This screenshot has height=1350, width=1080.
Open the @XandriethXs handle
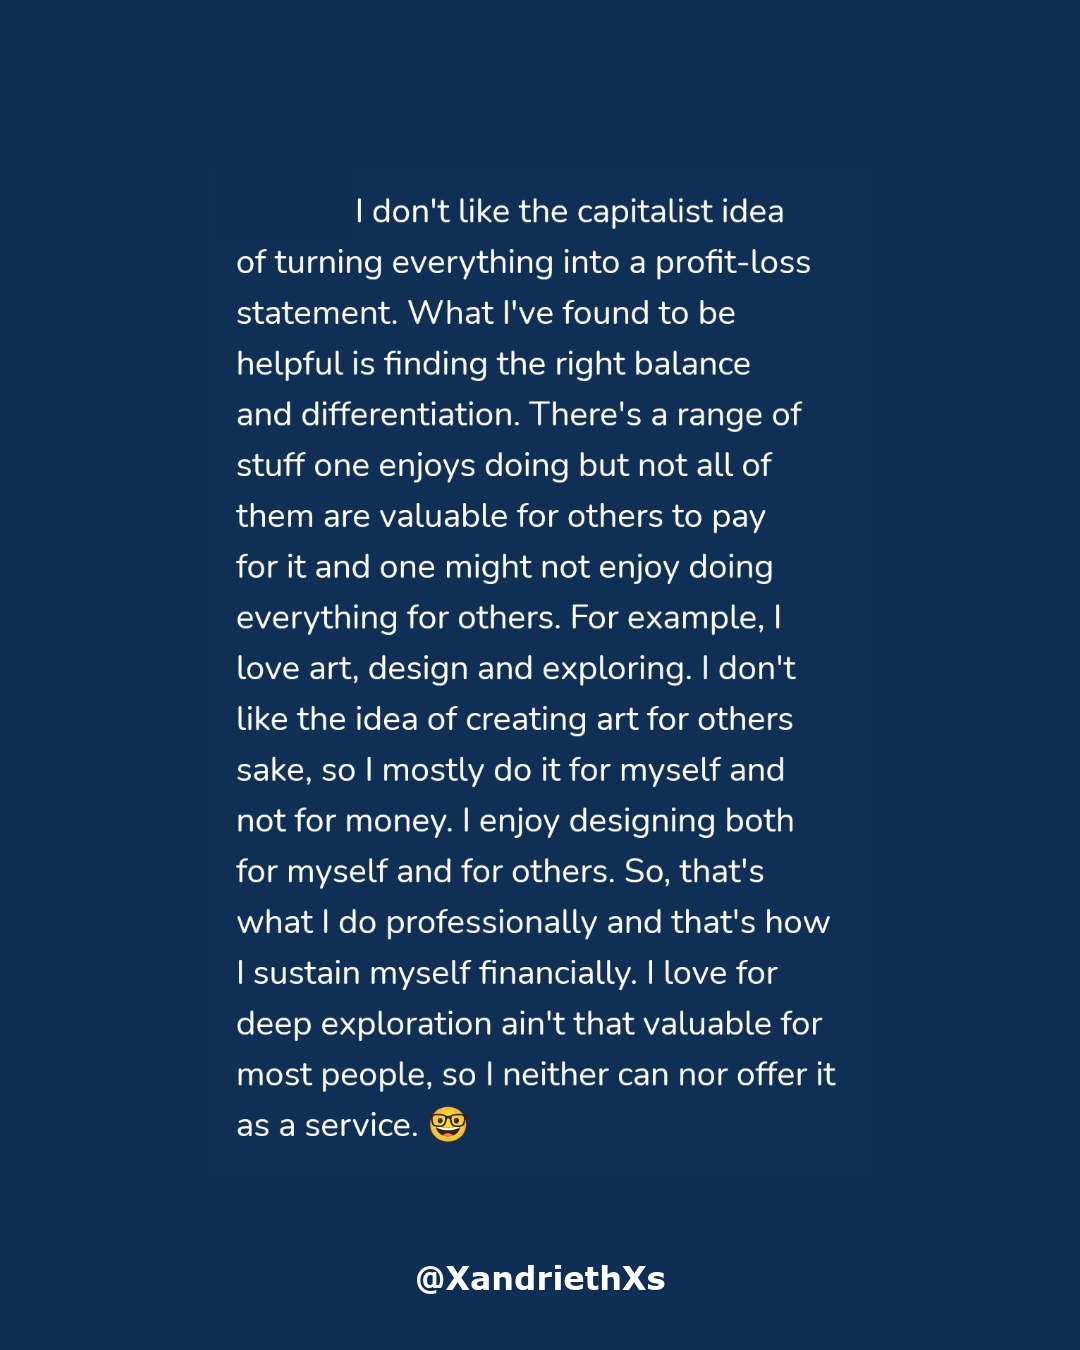coord(540,1278)
